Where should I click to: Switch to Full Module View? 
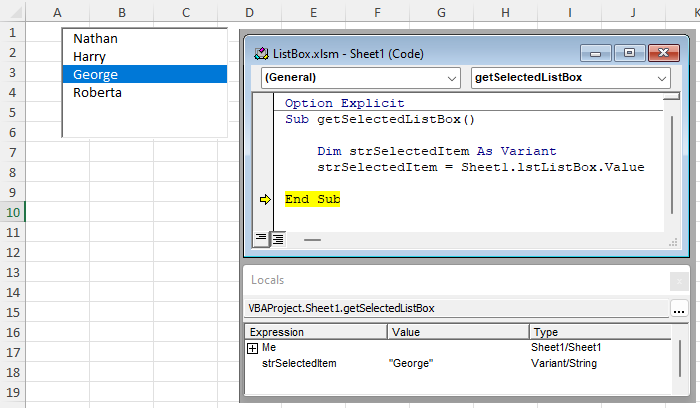click(277, 238)
